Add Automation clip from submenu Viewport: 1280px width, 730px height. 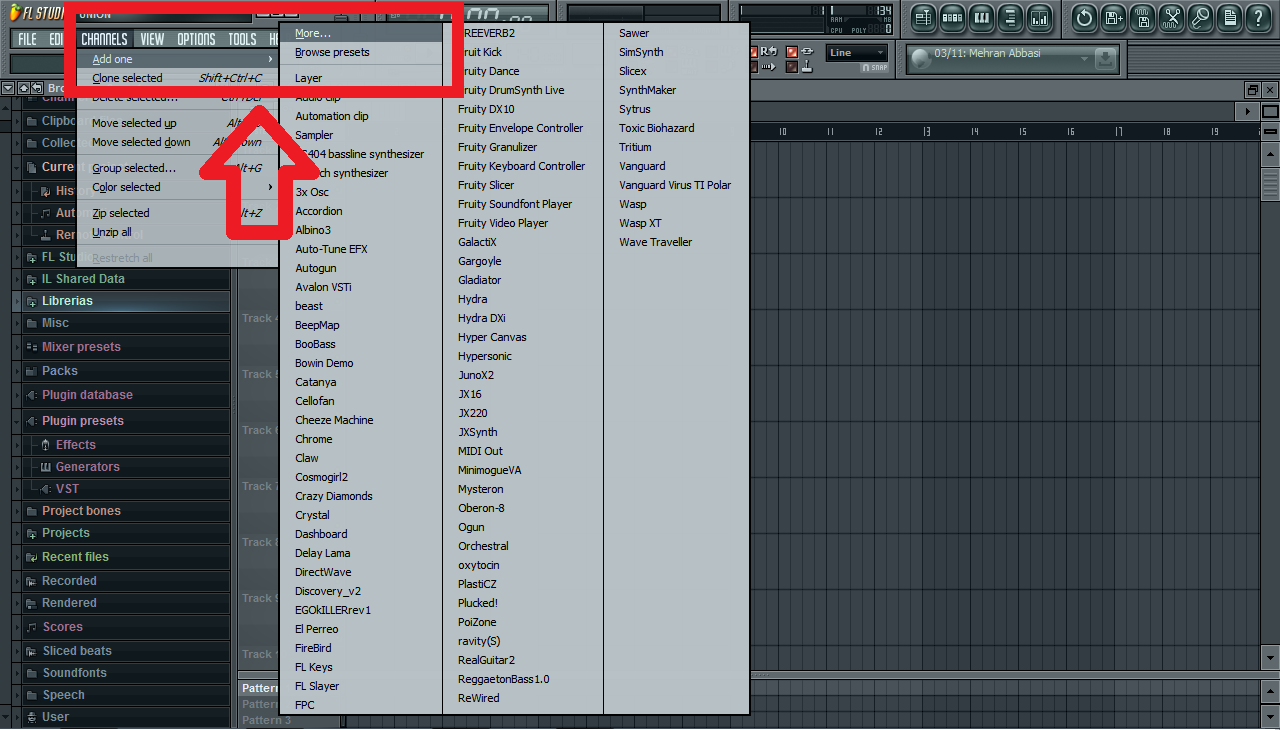tap(361, 116)
